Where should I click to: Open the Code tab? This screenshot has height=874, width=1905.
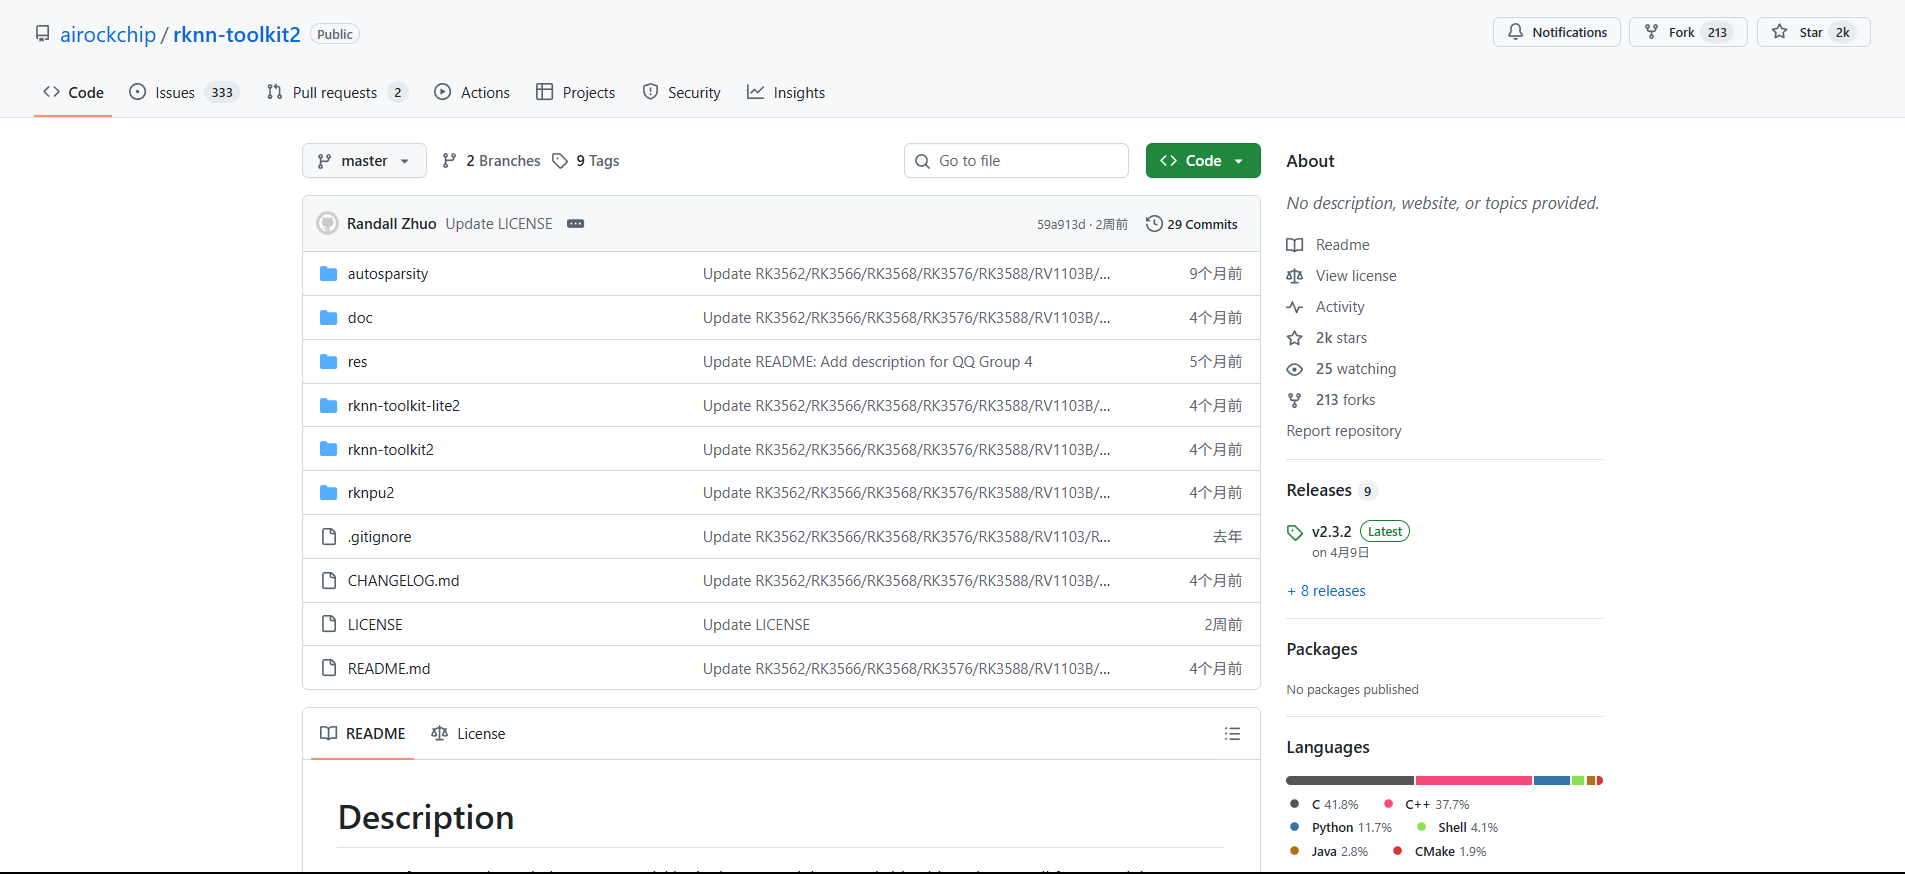point(73,92)
